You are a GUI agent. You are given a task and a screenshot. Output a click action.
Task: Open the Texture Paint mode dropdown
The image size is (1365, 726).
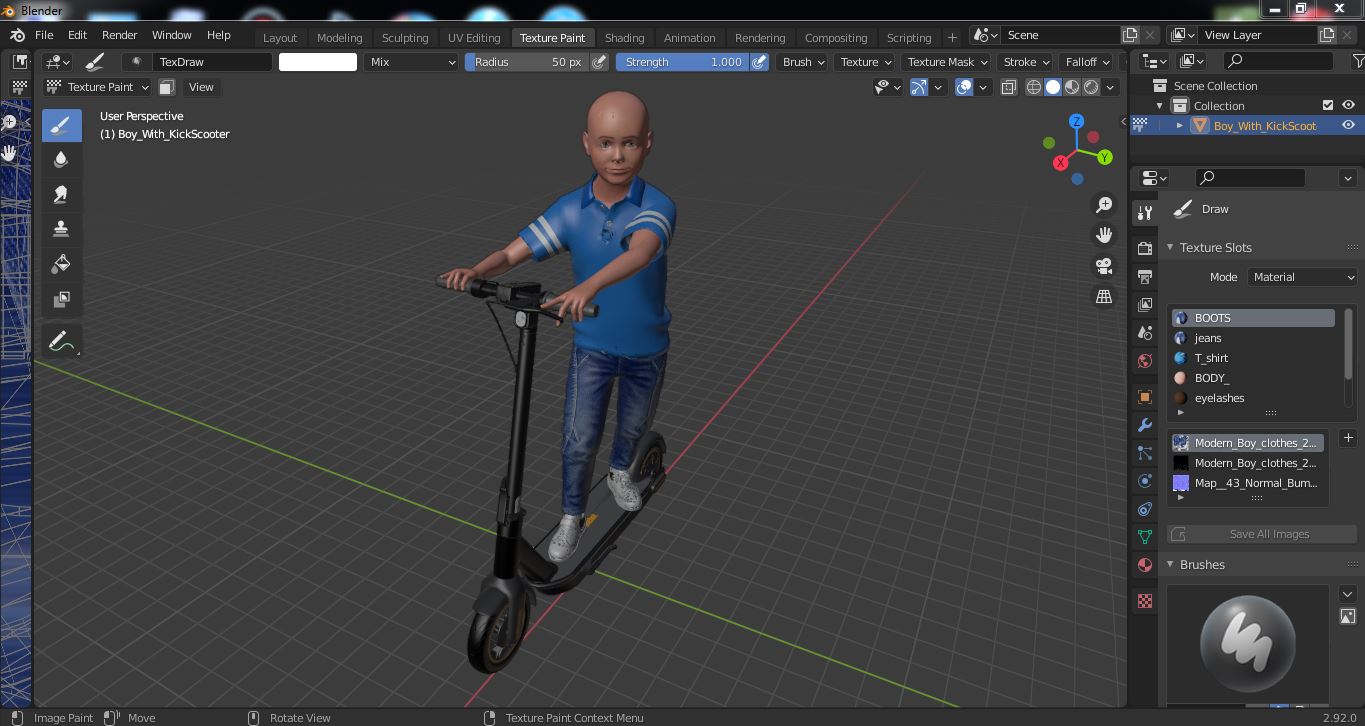(98, 87)
